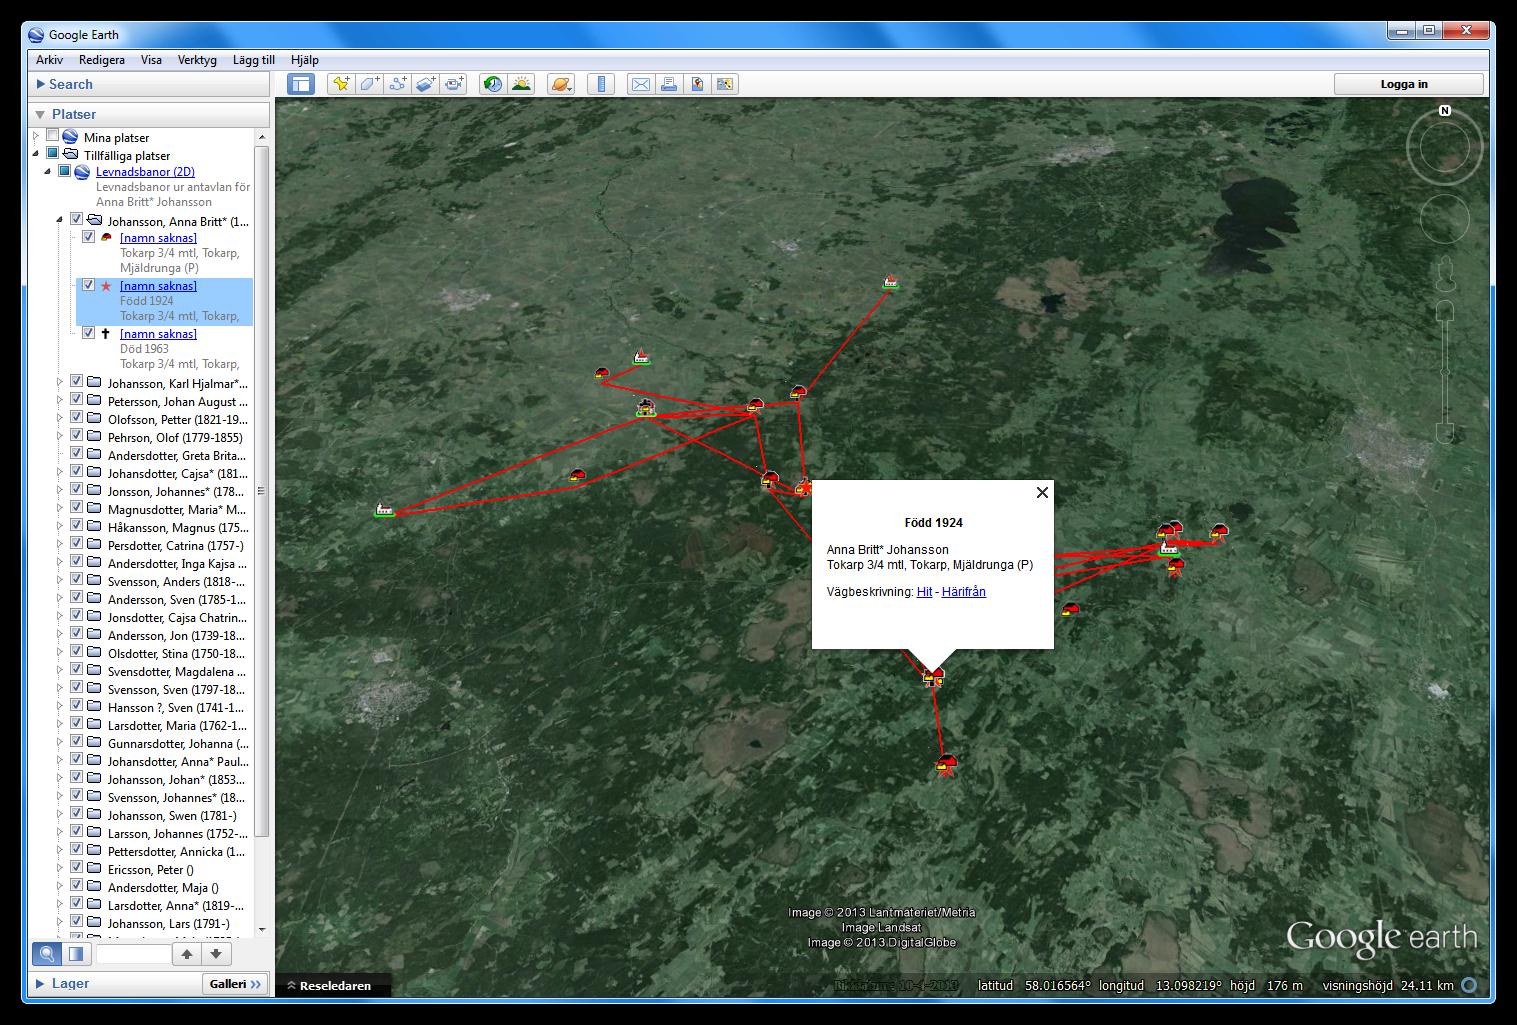This screenshot has width=1517, height=1025.
Task: Open the Redigera menu
Action: (102, 60)
